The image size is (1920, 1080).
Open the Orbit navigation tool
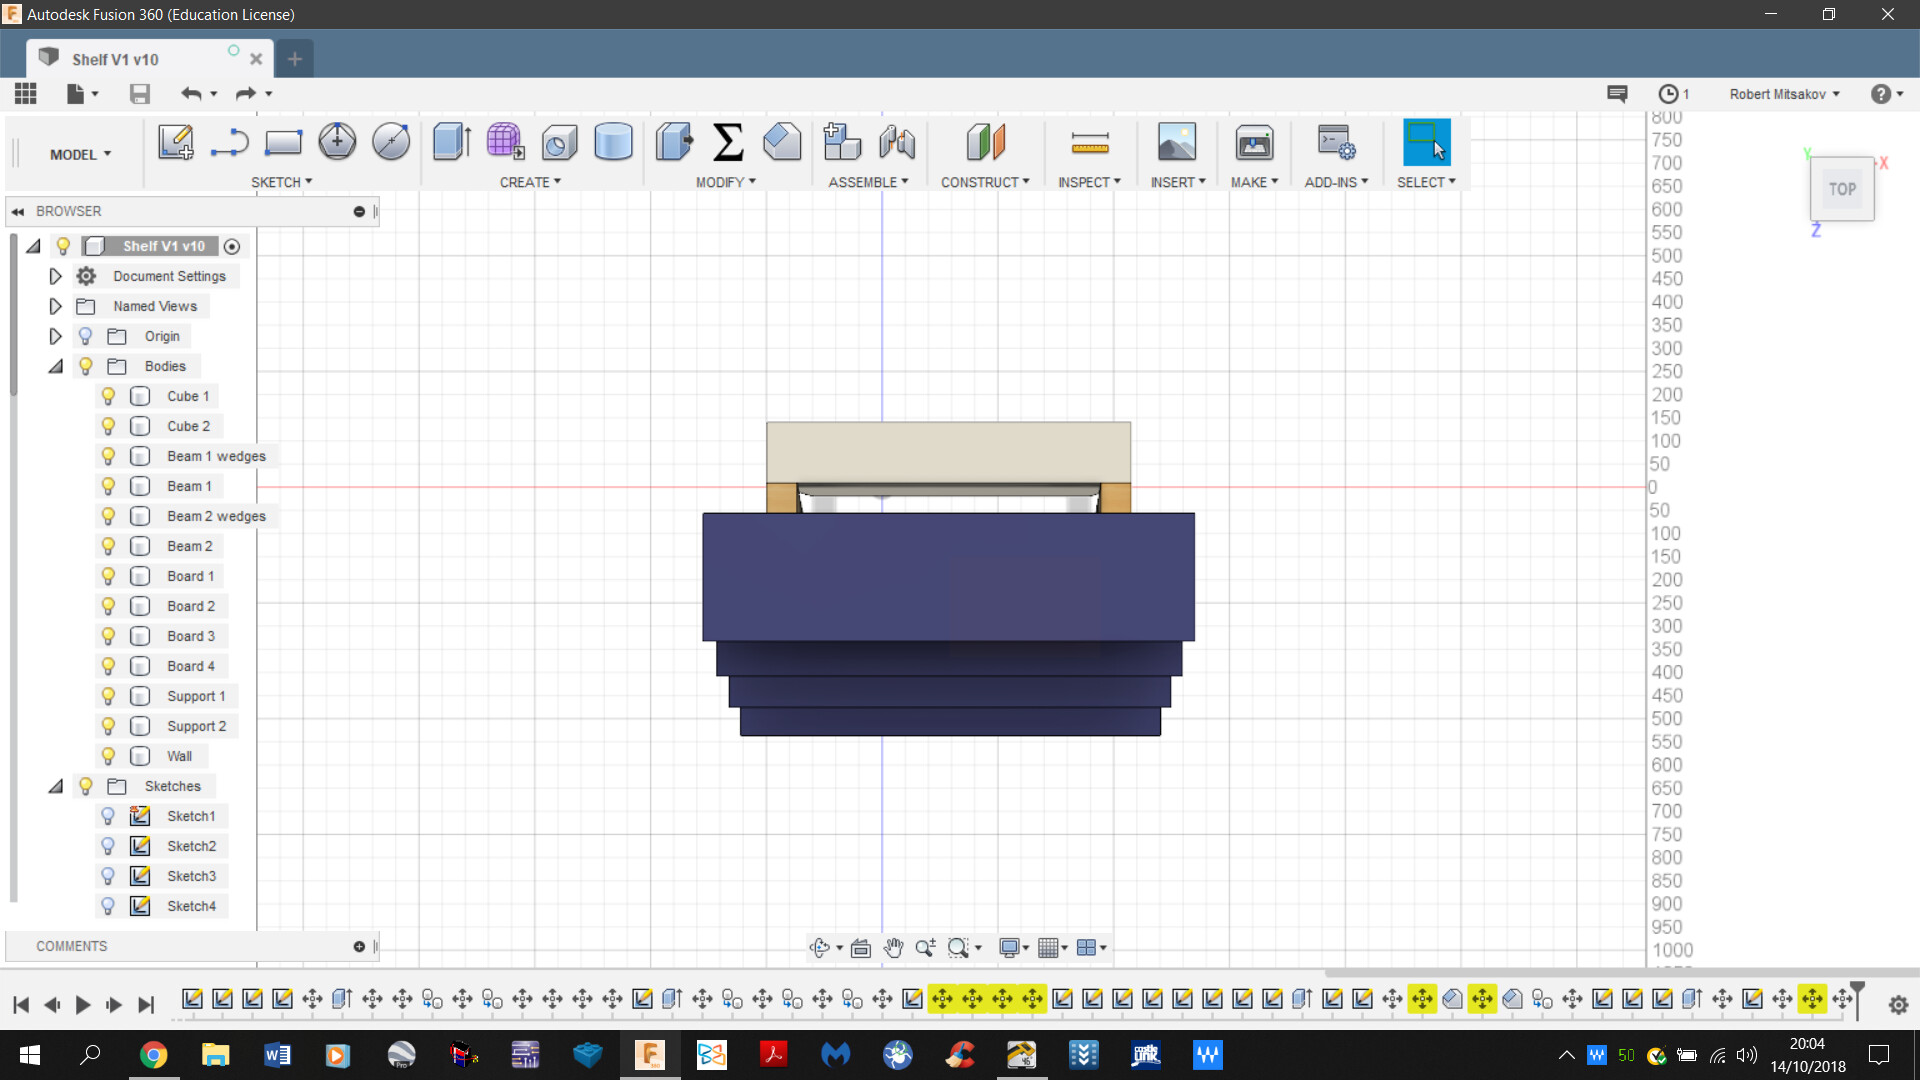[820, 947]
